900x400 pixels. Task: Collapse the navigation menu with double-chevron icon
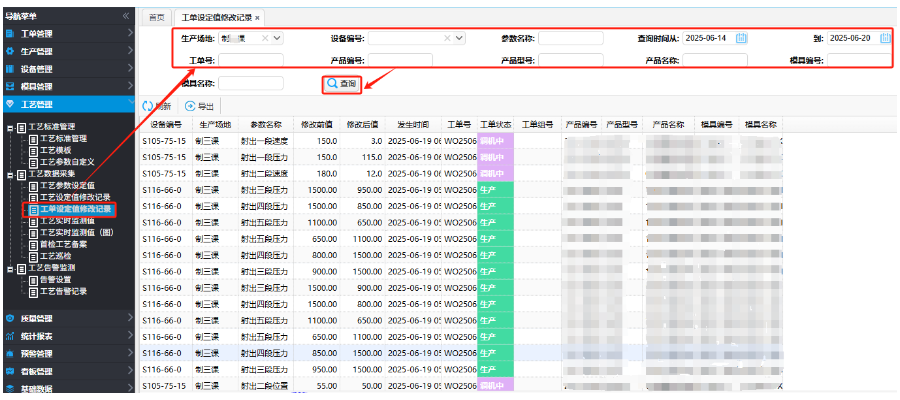pos(126,16)
